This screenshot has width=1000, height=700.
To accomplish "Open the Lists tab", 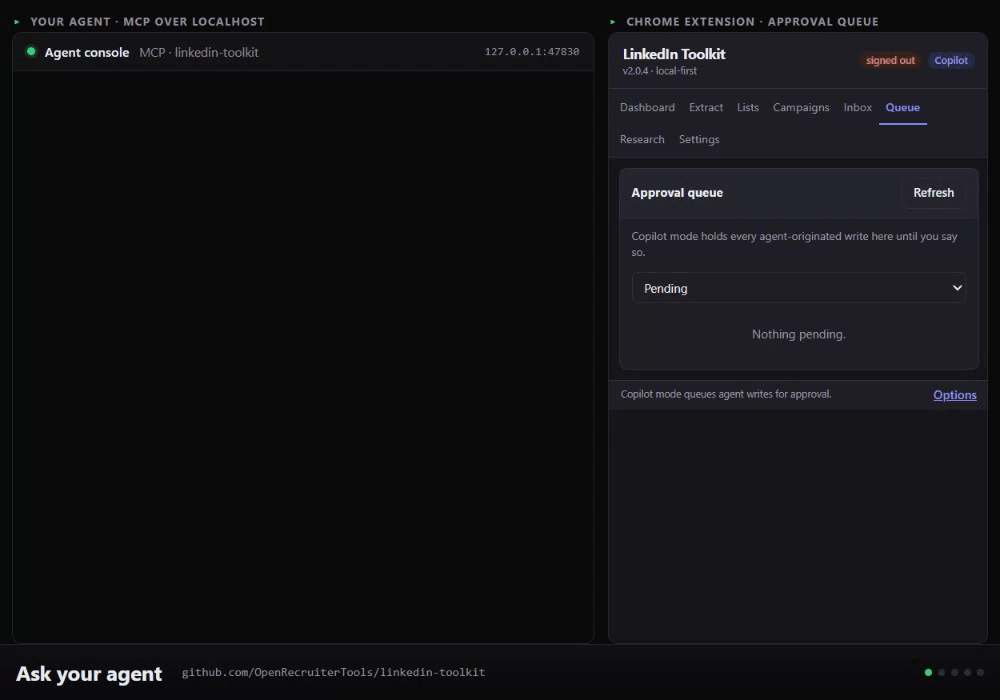I will (747, 107).
